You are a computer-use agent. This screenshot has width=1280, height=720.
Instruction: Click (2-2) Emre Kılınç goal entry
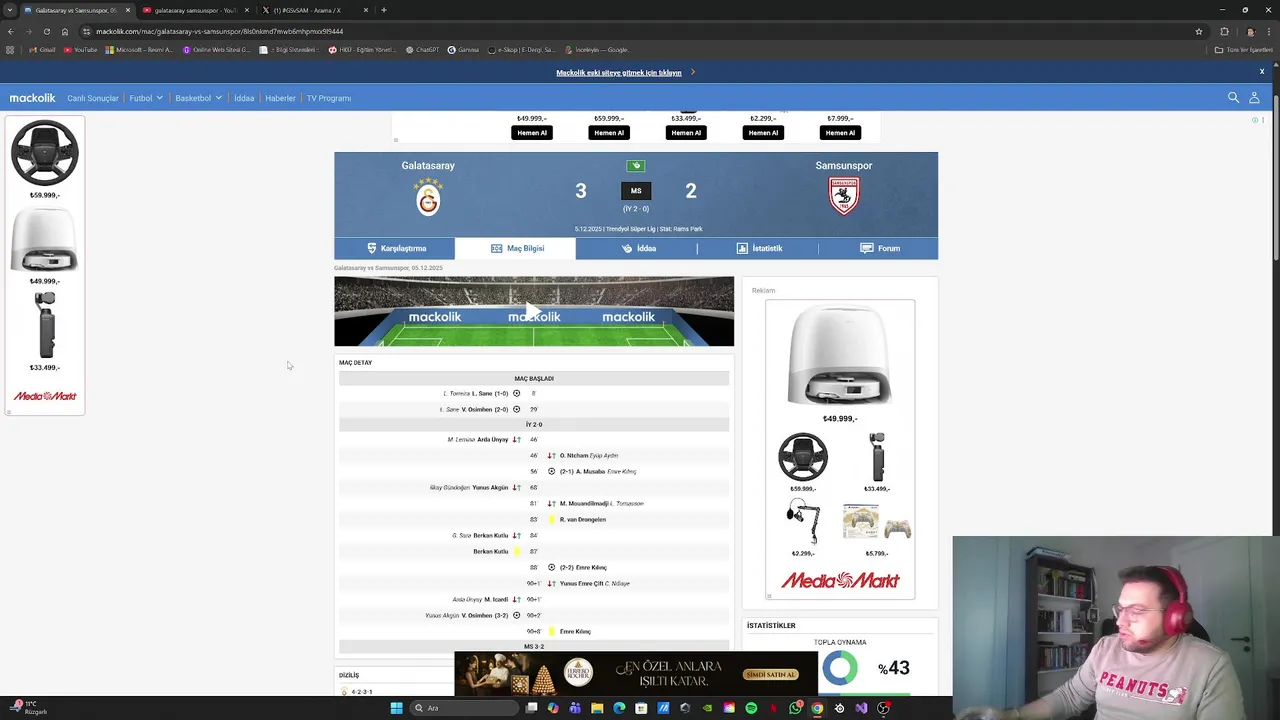[x=583, y=567]
